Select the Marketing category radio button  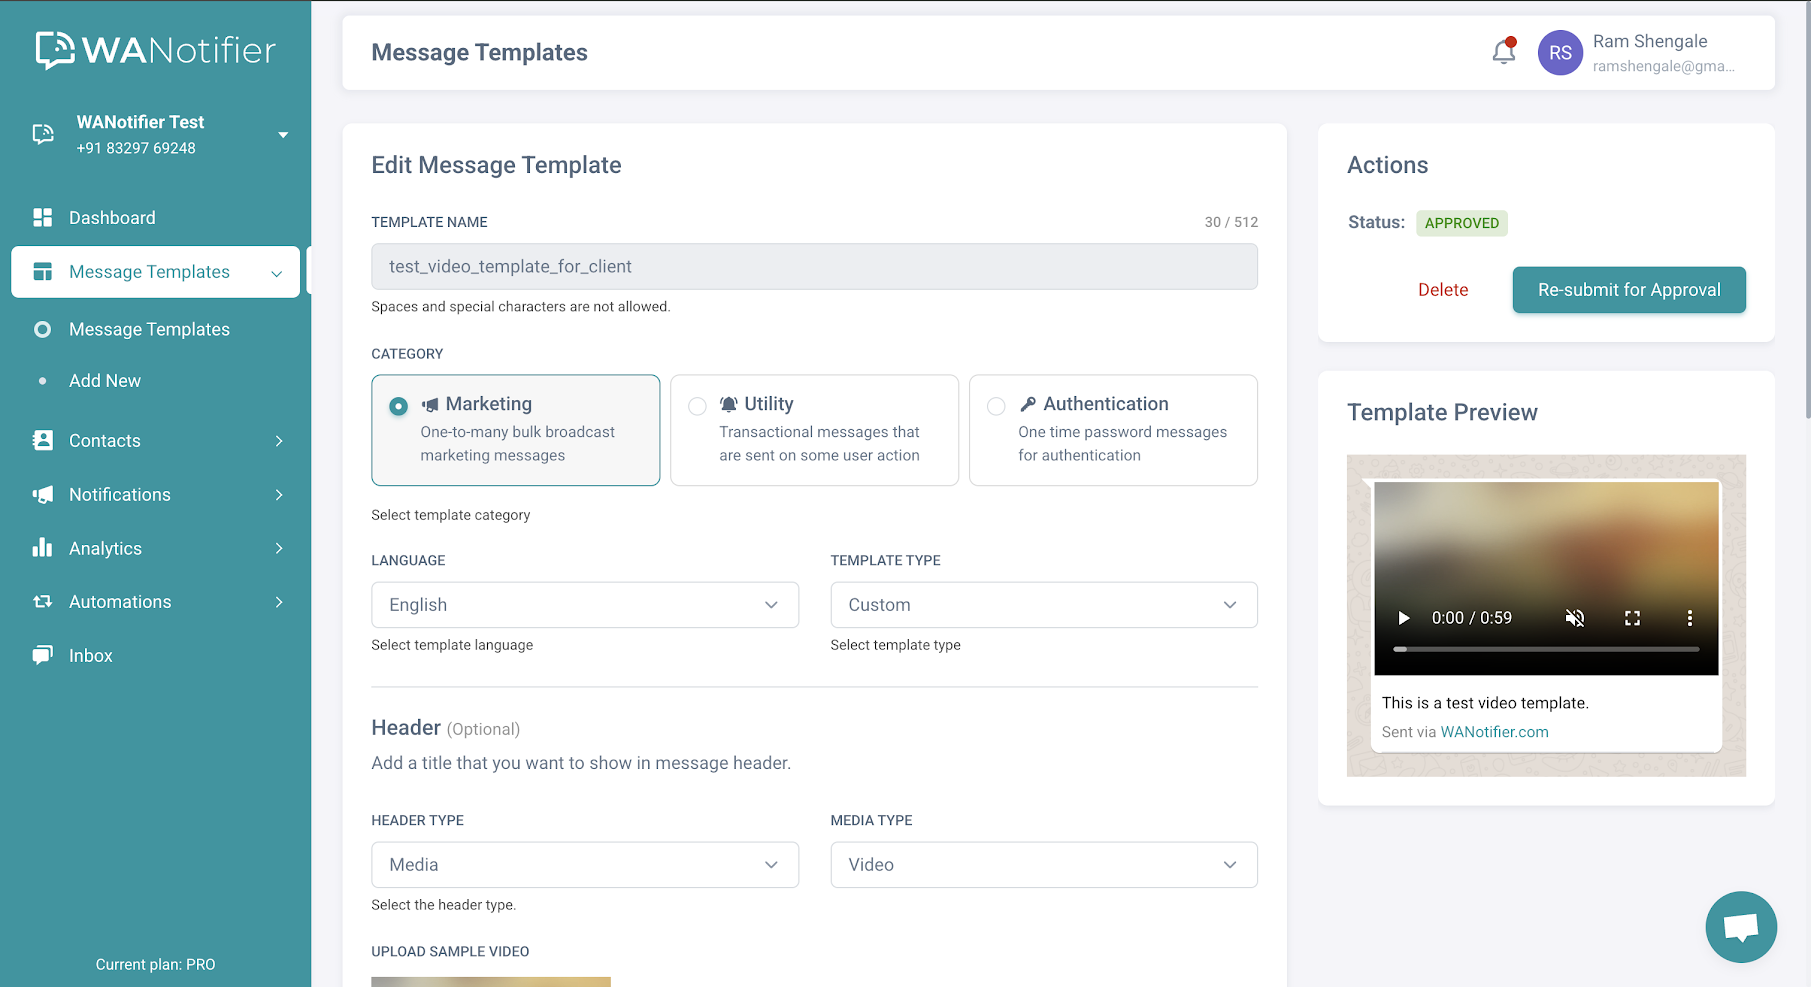397,406
